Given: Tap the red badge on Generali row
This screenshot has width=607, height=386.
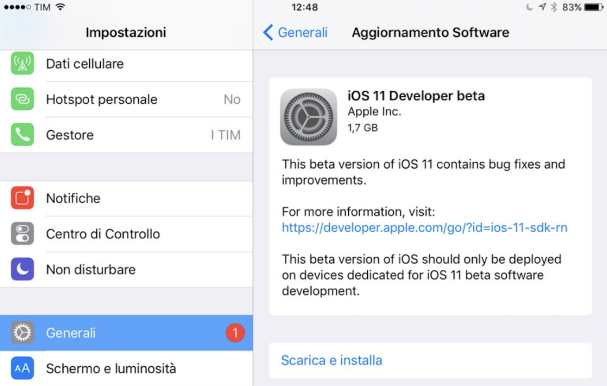Looking at the screenshot, I should (x=235, y=333).
